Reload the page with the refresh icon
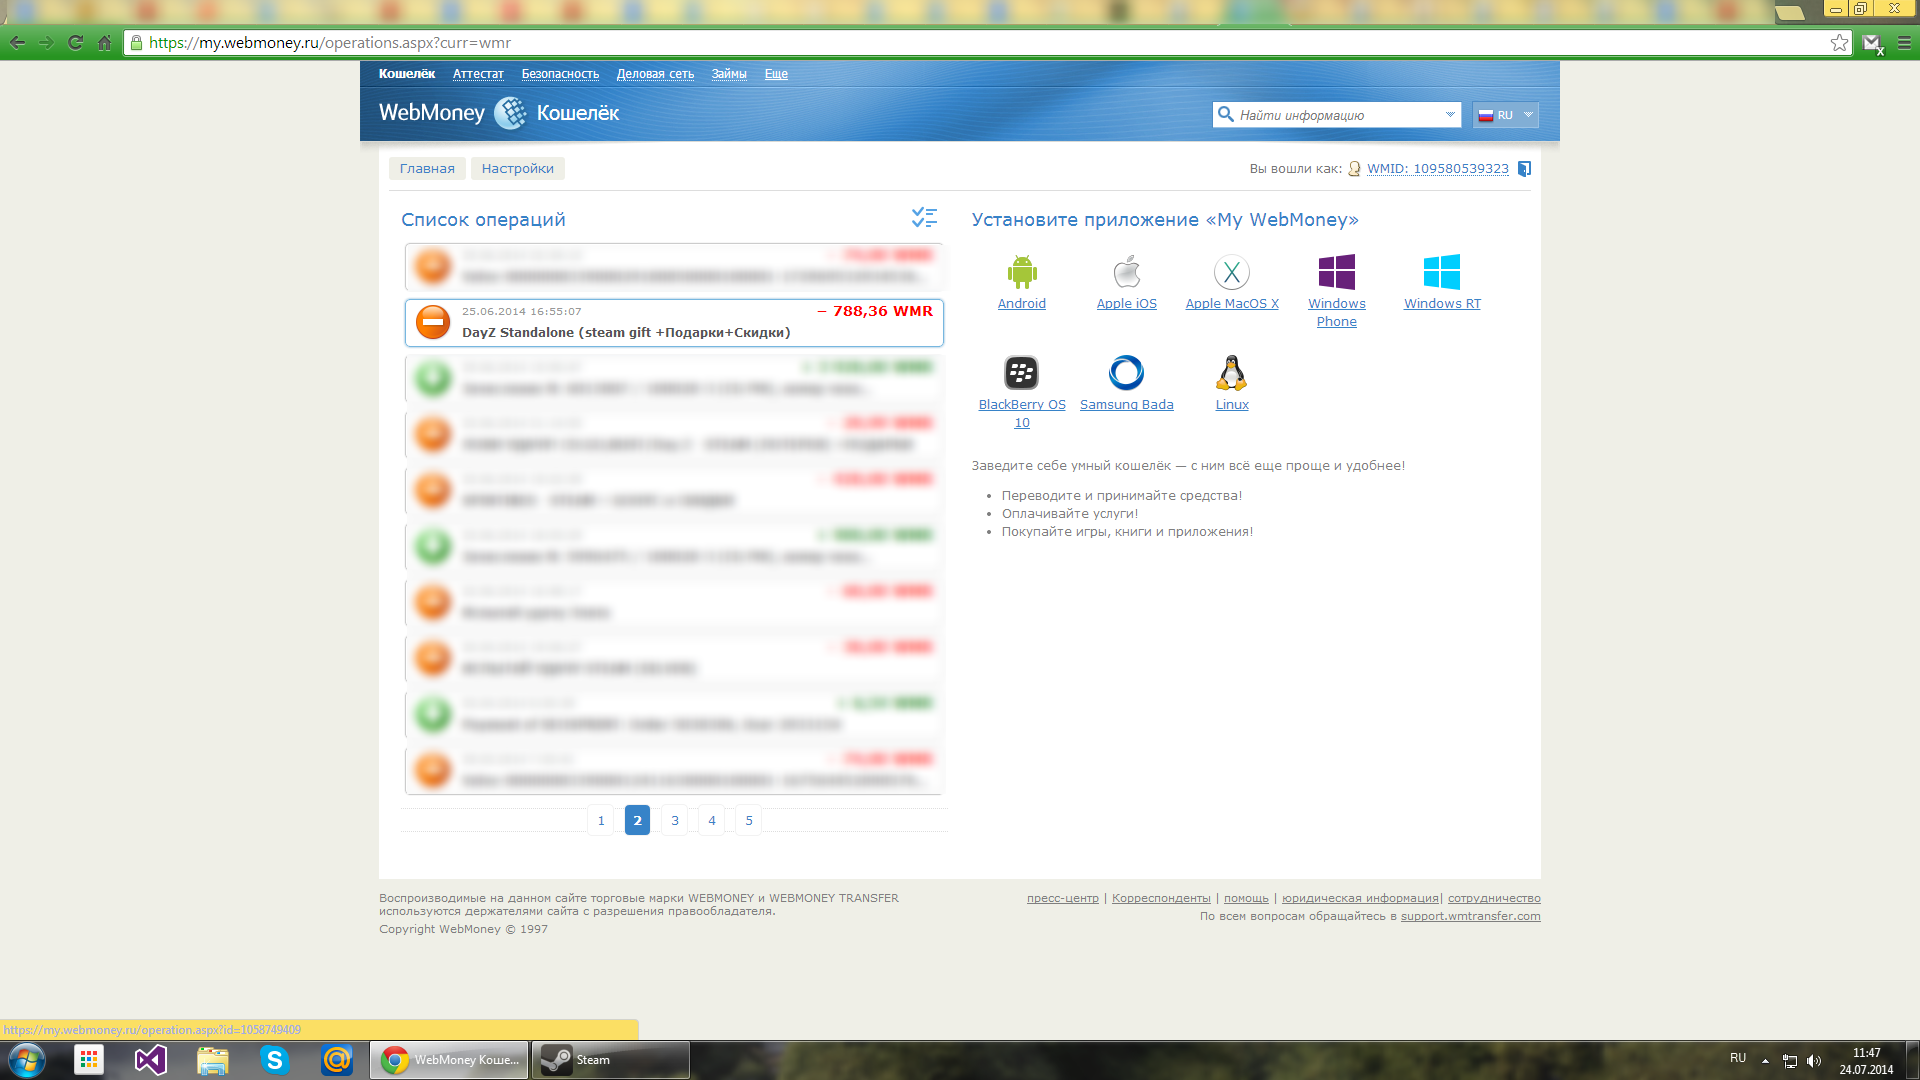This screenshot has height=1080, width=1920. [x=75, y=43]
